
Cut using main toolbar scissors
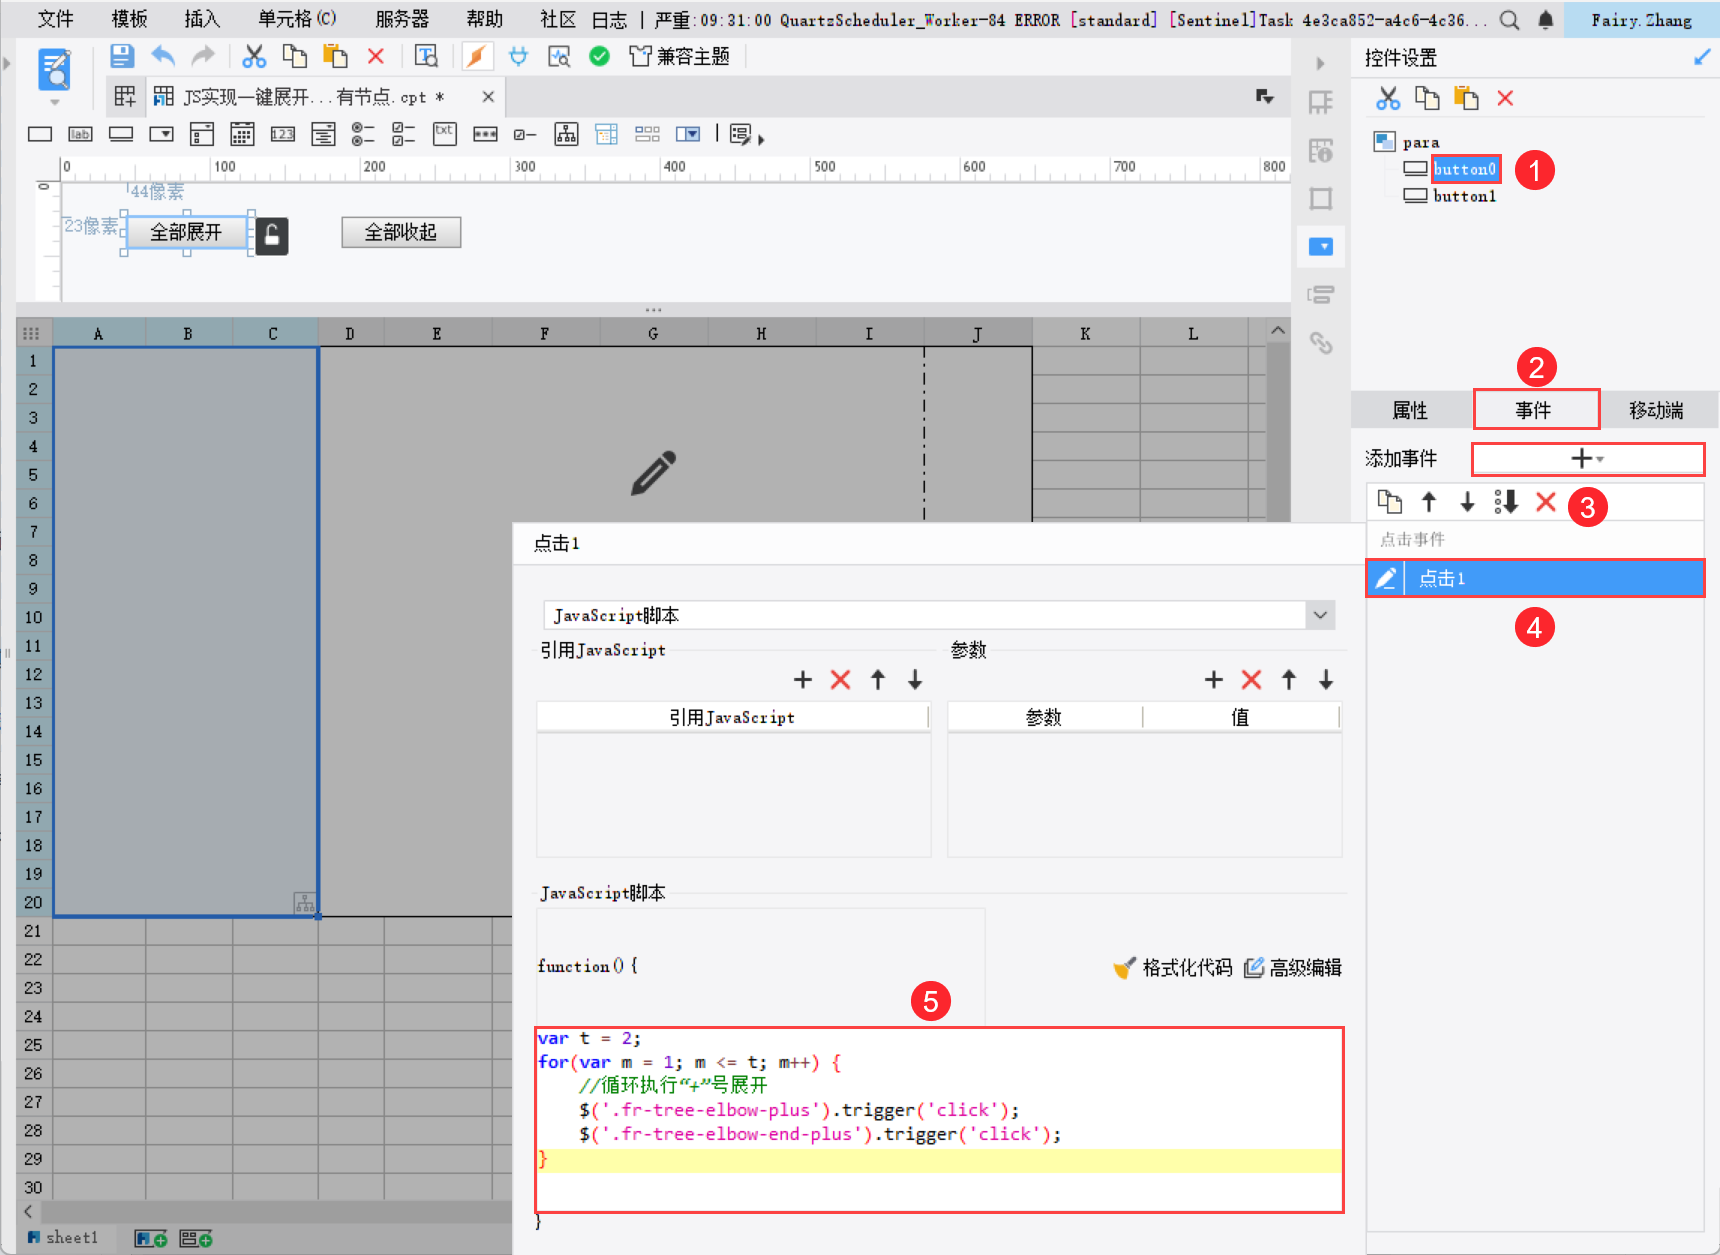pyautogui.click(x=254, y=56)
